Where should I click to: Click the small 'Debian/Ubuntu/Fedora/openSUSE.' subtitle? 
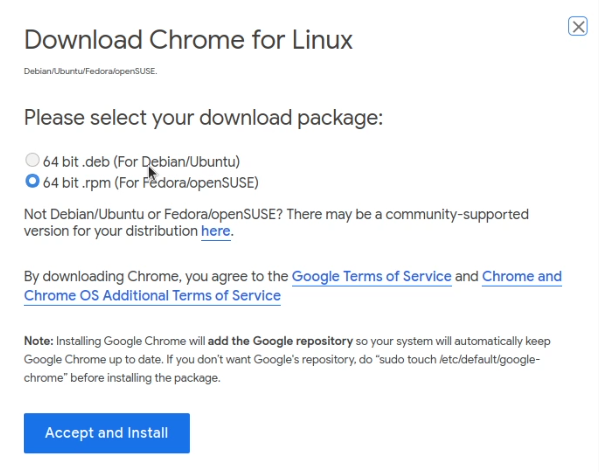[91, 71]
